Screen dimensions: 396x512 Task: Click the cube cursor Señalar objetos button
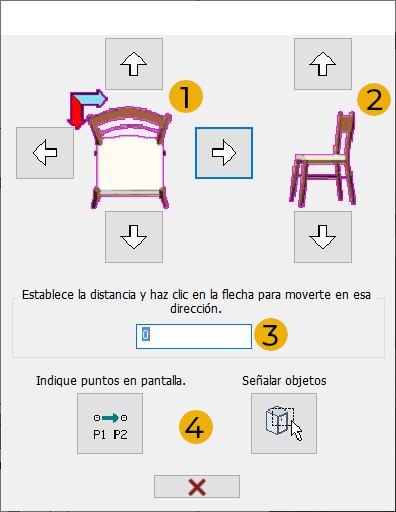(284, 423)
